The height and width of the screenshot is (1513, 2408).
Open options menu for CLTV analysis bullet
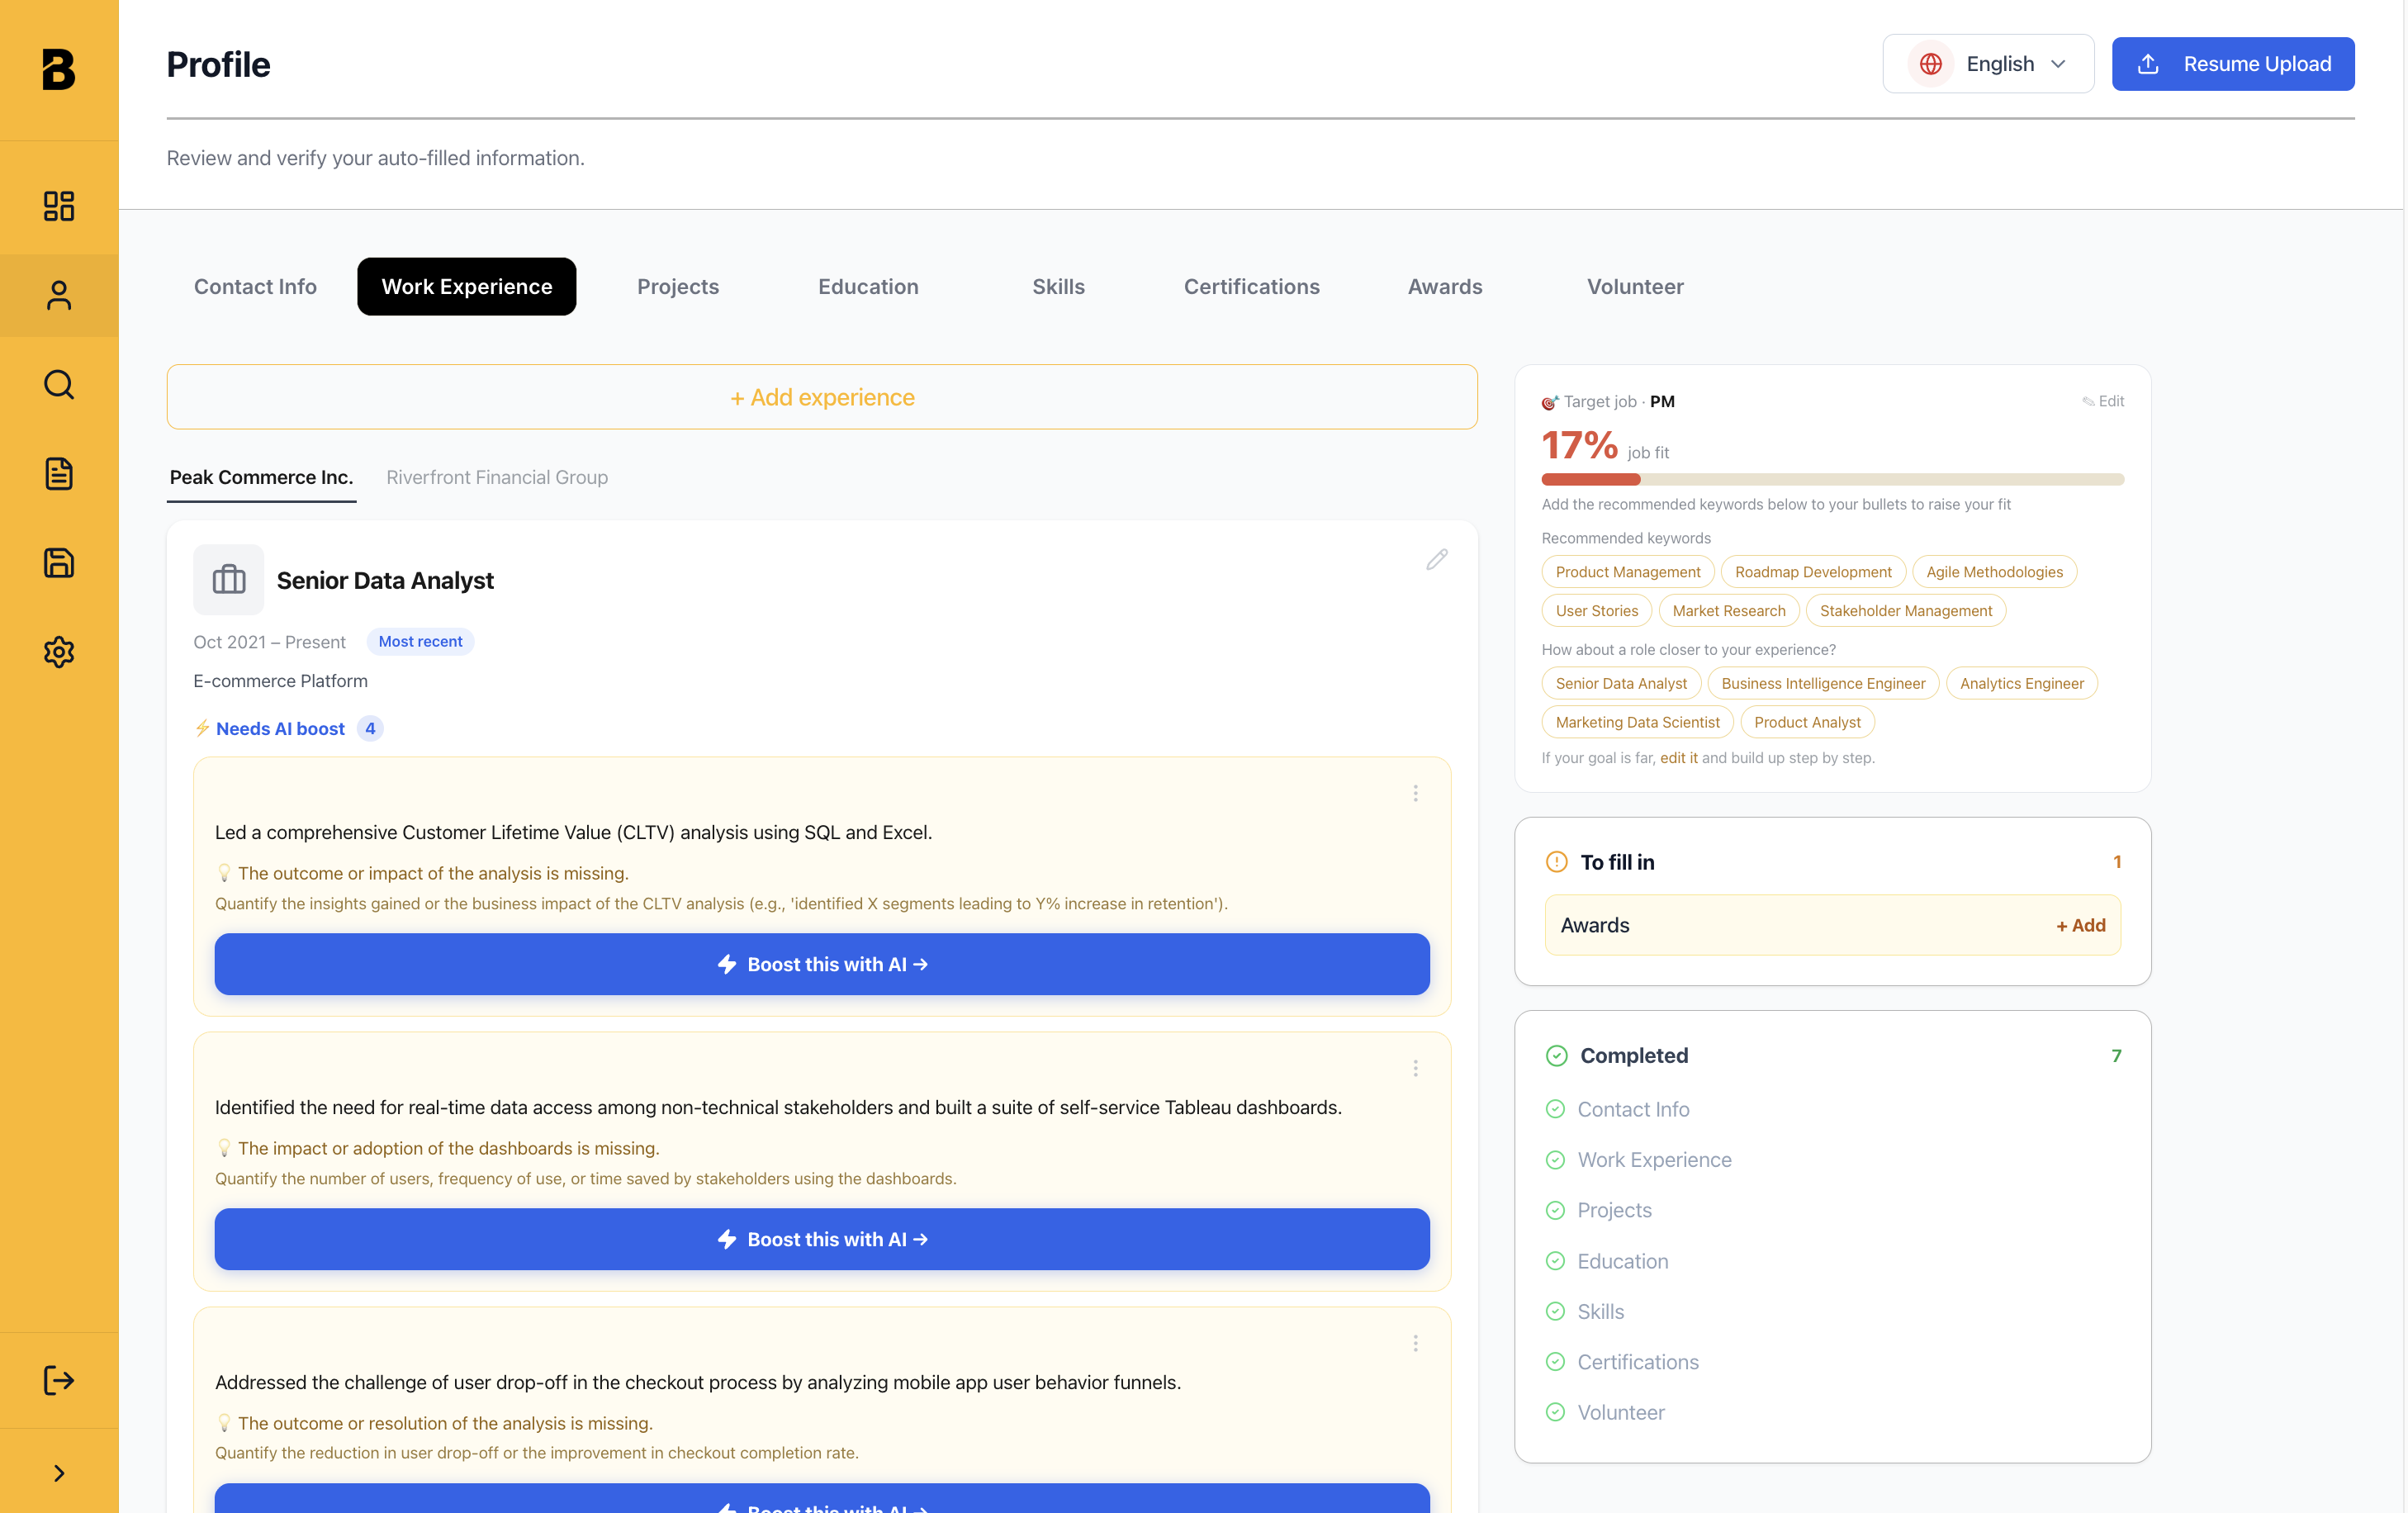coord(1415,793)
